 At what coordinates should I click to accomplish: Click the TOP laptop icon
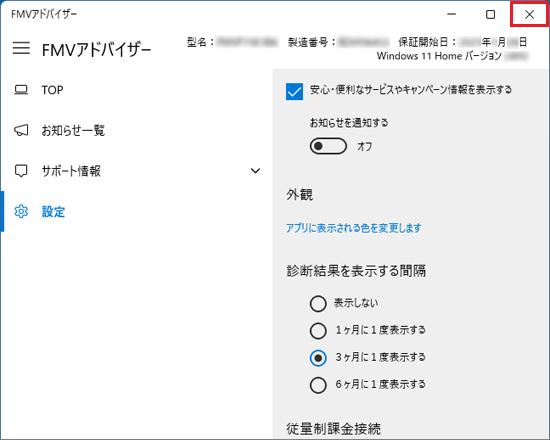(x=21, y=90)
